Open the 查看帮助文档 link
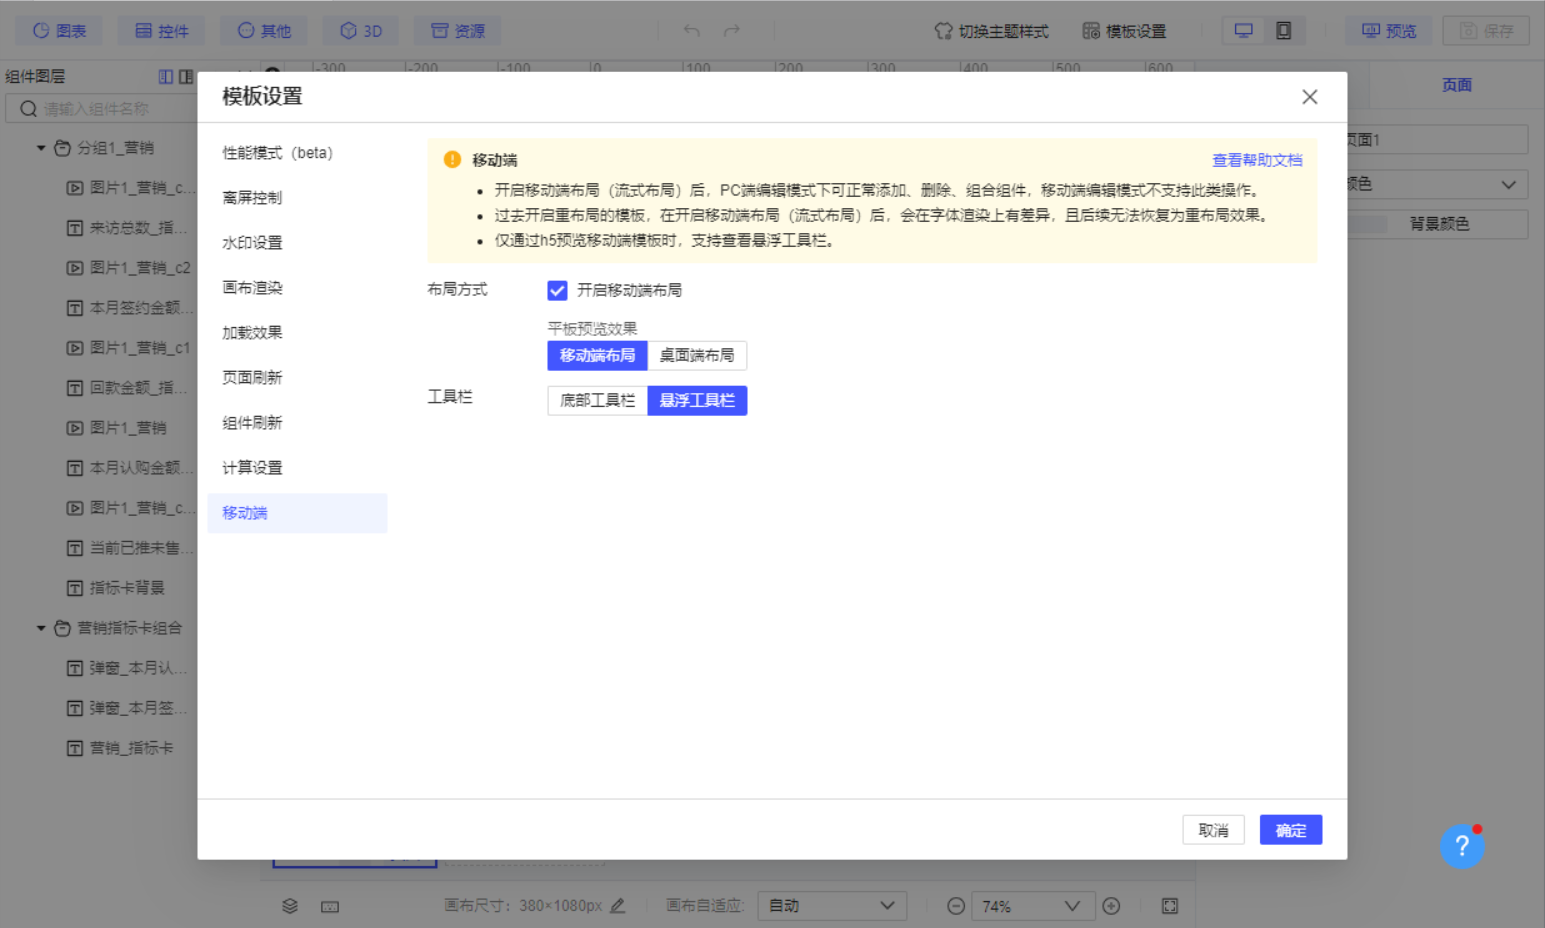Screen dimensions: 1545x928 click(x=1257, y=160)
